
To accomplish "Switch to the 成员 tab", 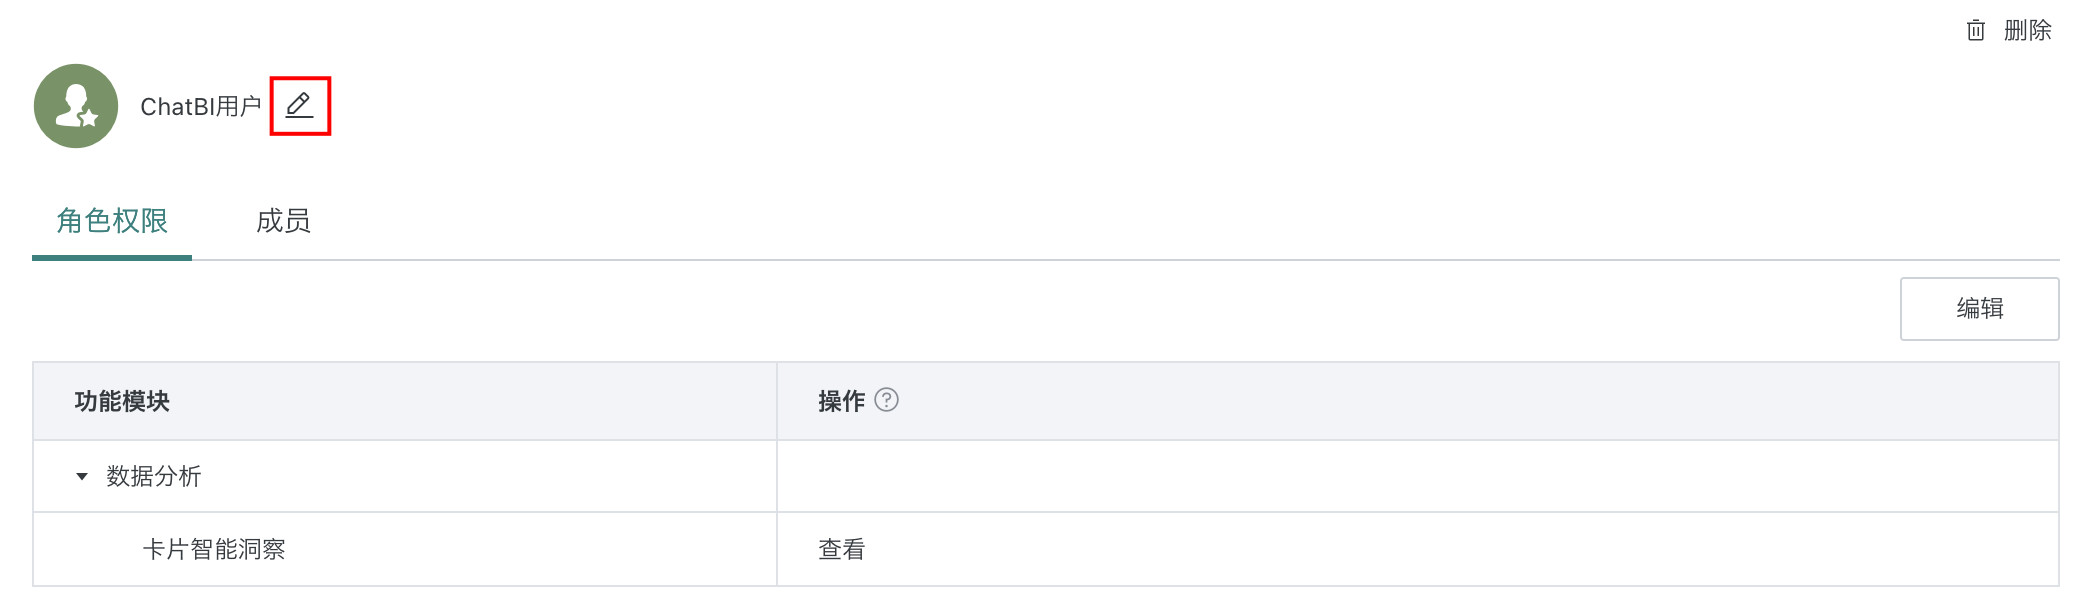I will (283, 221).
